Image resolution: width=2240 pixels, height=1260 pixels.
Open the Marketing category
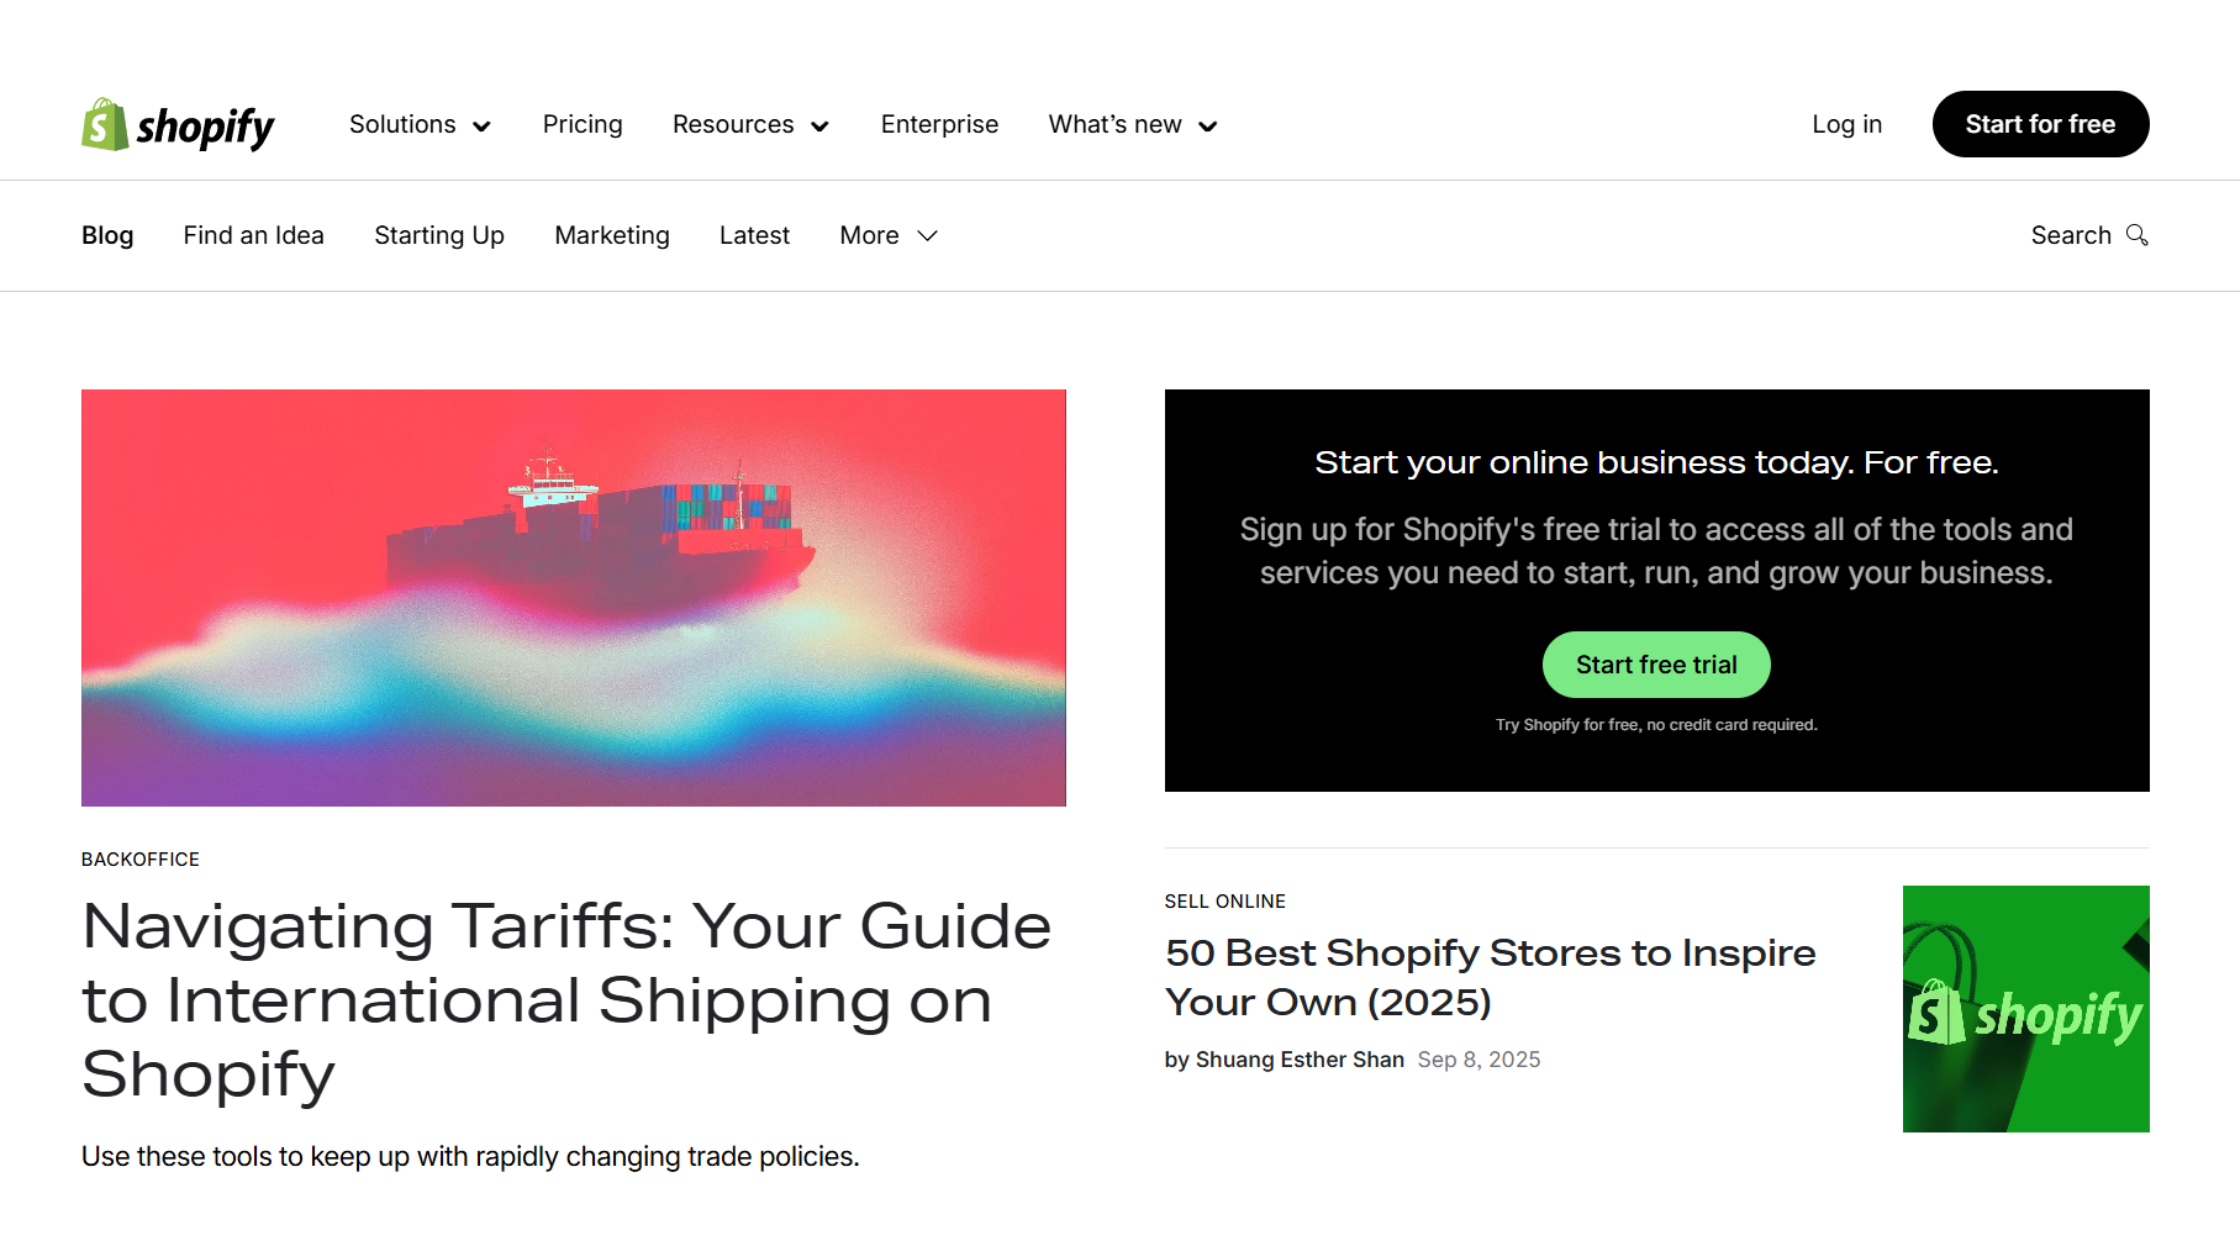coord(612,235)
